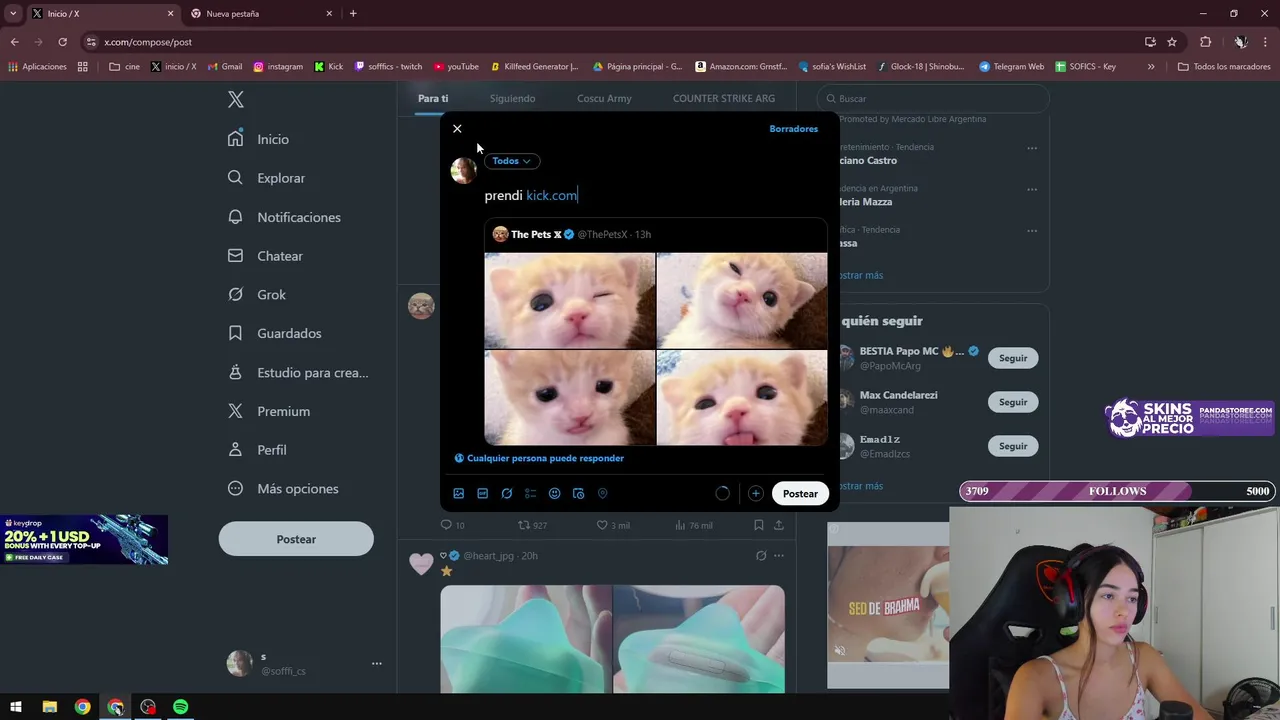Follow BESTIA Papo MC
Screen dimensions: 1280x720
pyautogui.click(x=1013, y=358)
